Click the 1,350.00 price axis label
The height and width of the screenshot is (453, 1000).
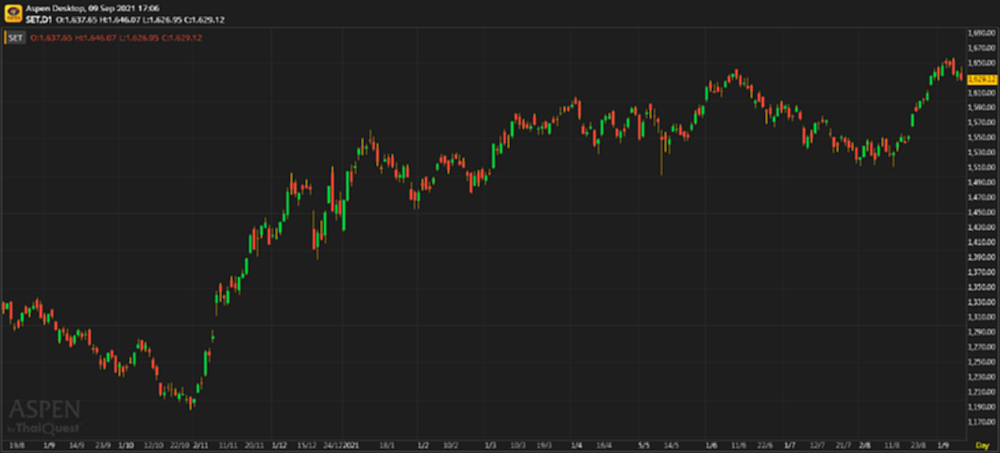(x=983, y=287)
